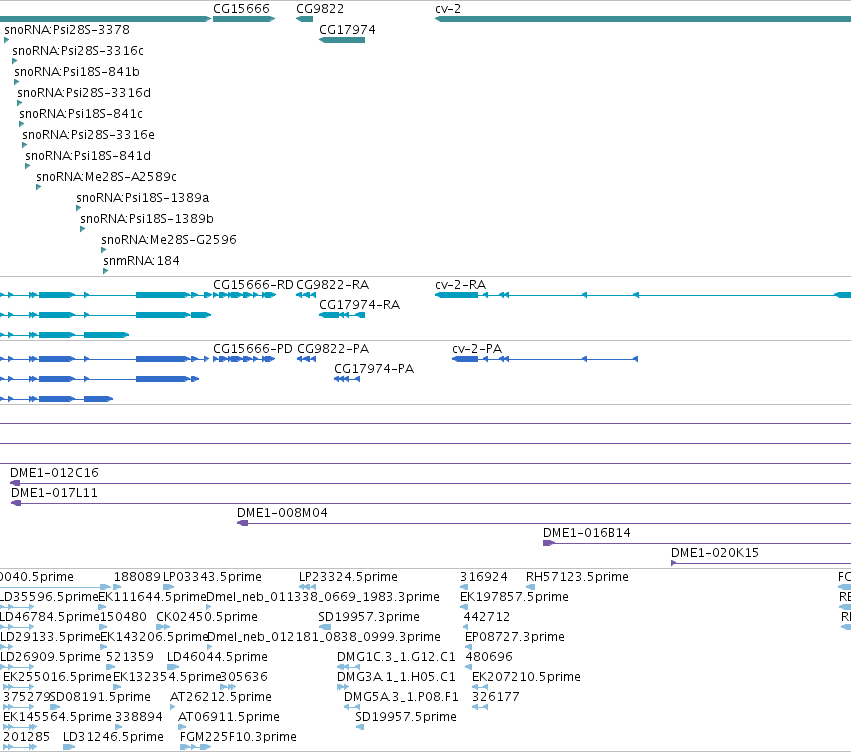851x752 pixels.
Task: Click EST AT06911.5prime
Action: coord(228,717)
